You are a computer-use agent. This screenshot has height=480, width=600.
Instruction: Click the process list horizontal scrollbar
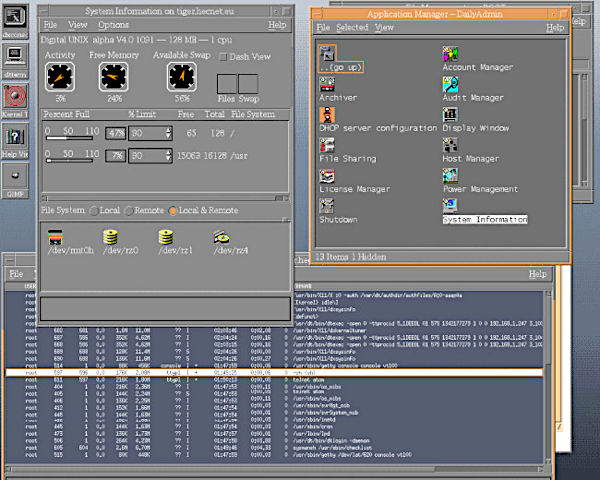(275, 469)
